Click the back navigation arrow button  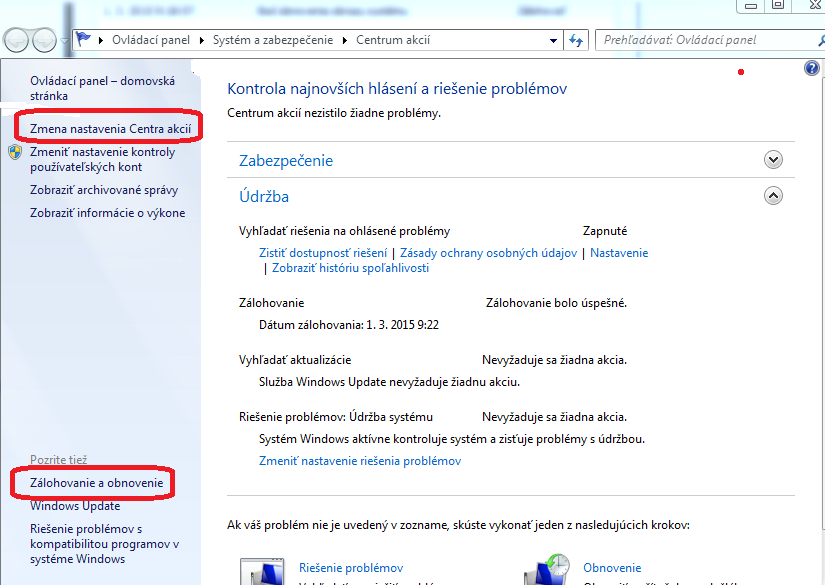[x=16, y=41]
